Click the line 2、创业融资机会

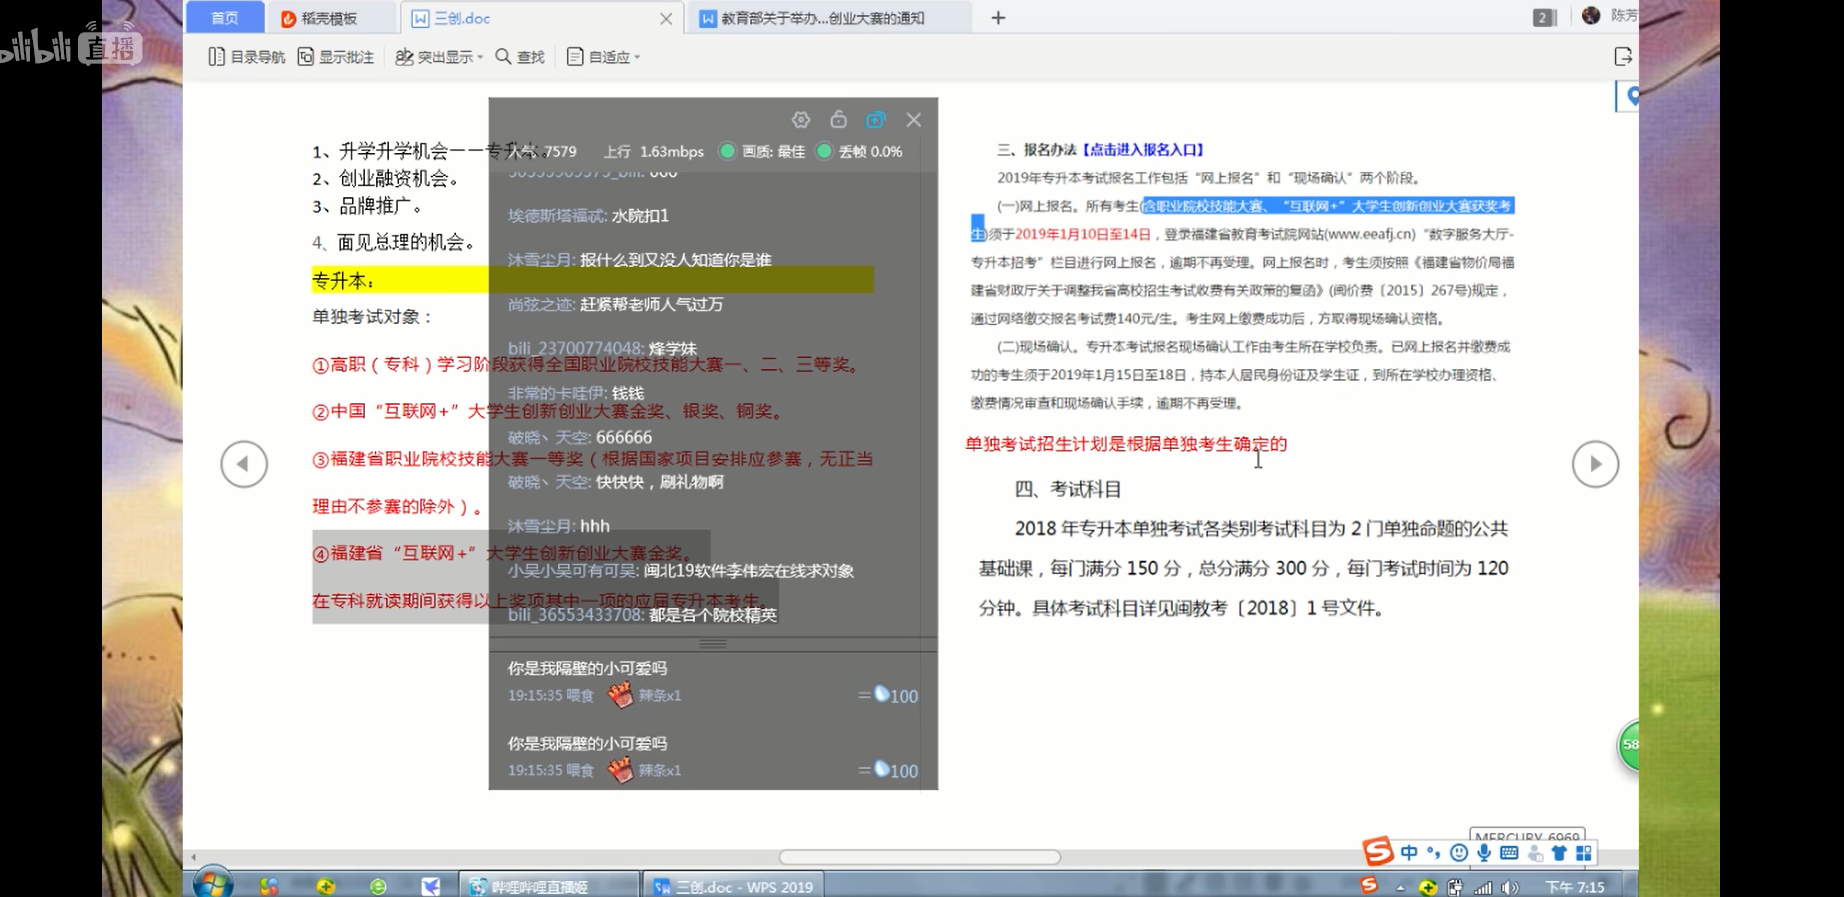386,179
